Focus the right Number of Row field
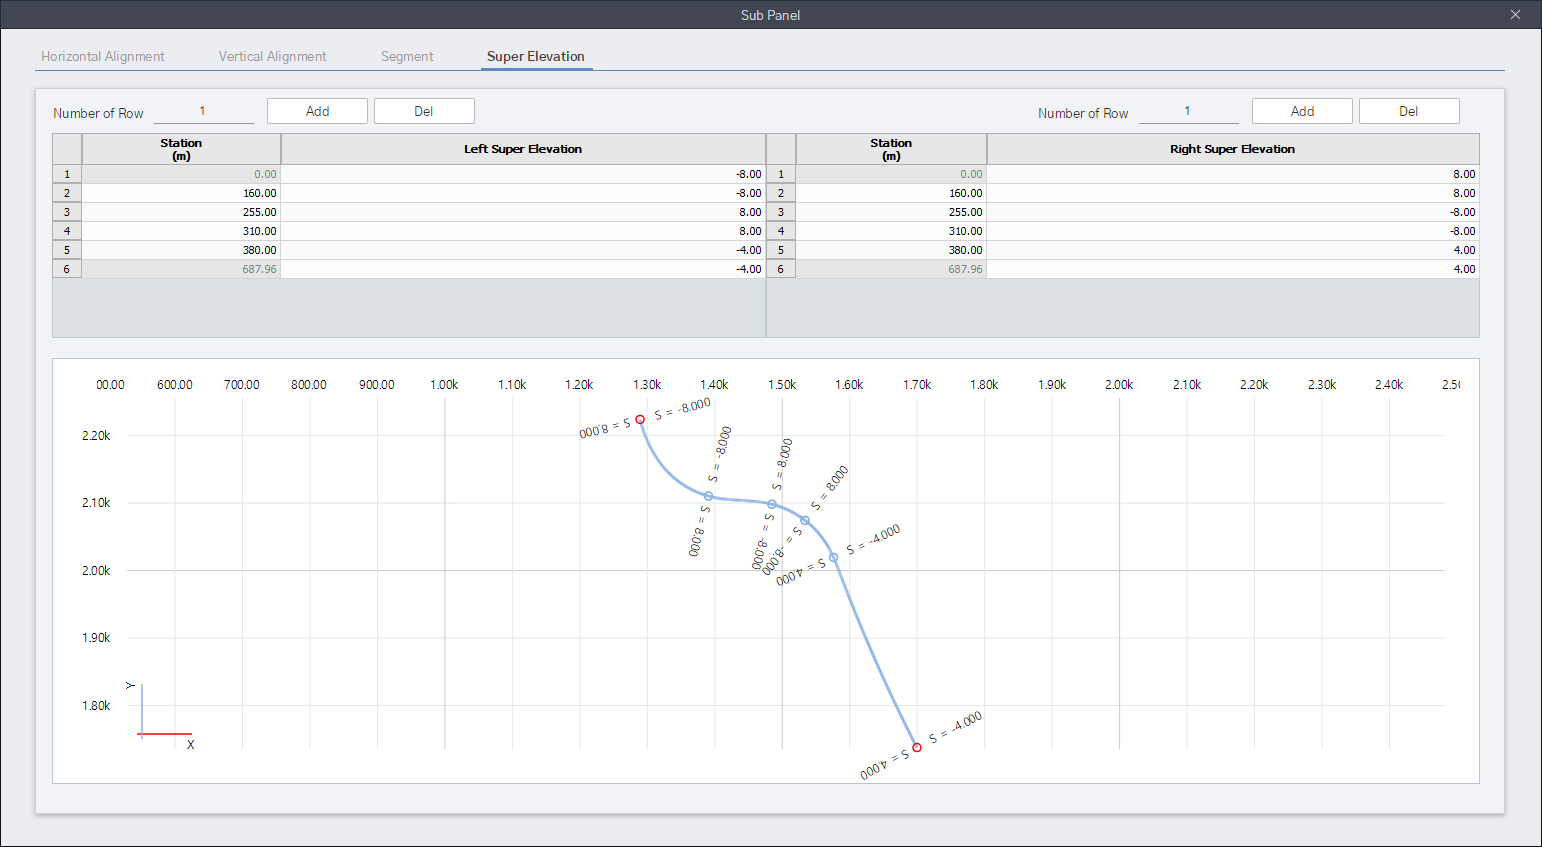The height and width of the screenshot is (847, 1542). [x=1188, y=112]
